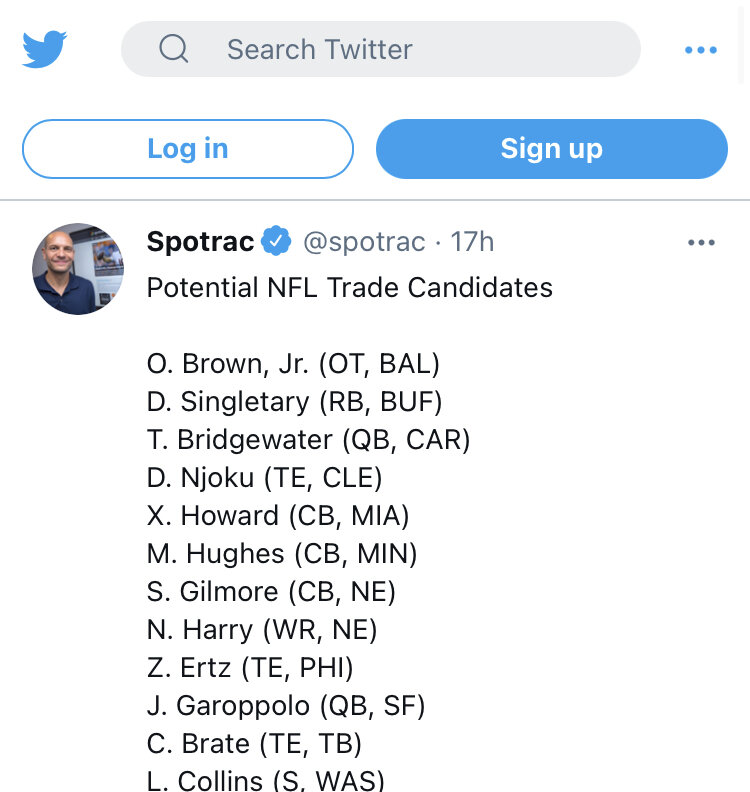Click the blue verified badge
The width and height of the screenshot is (750, 792).
[x=276, y=241]
